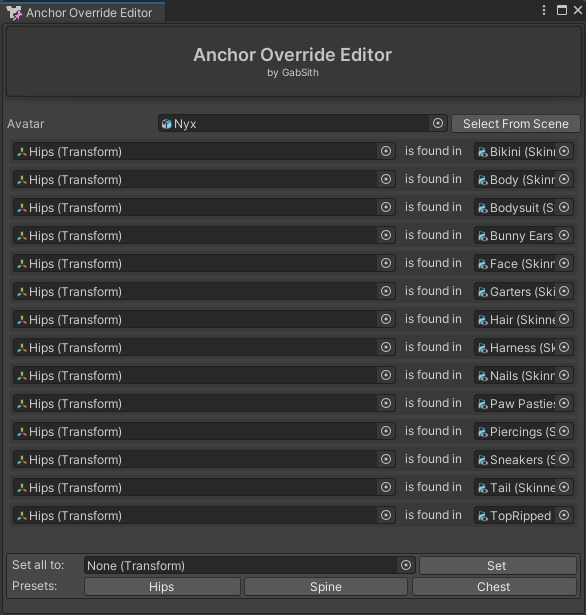Screen dimensions: 586x615
Task: Open transform picker in the Piercings row
Action: (386, 431)
